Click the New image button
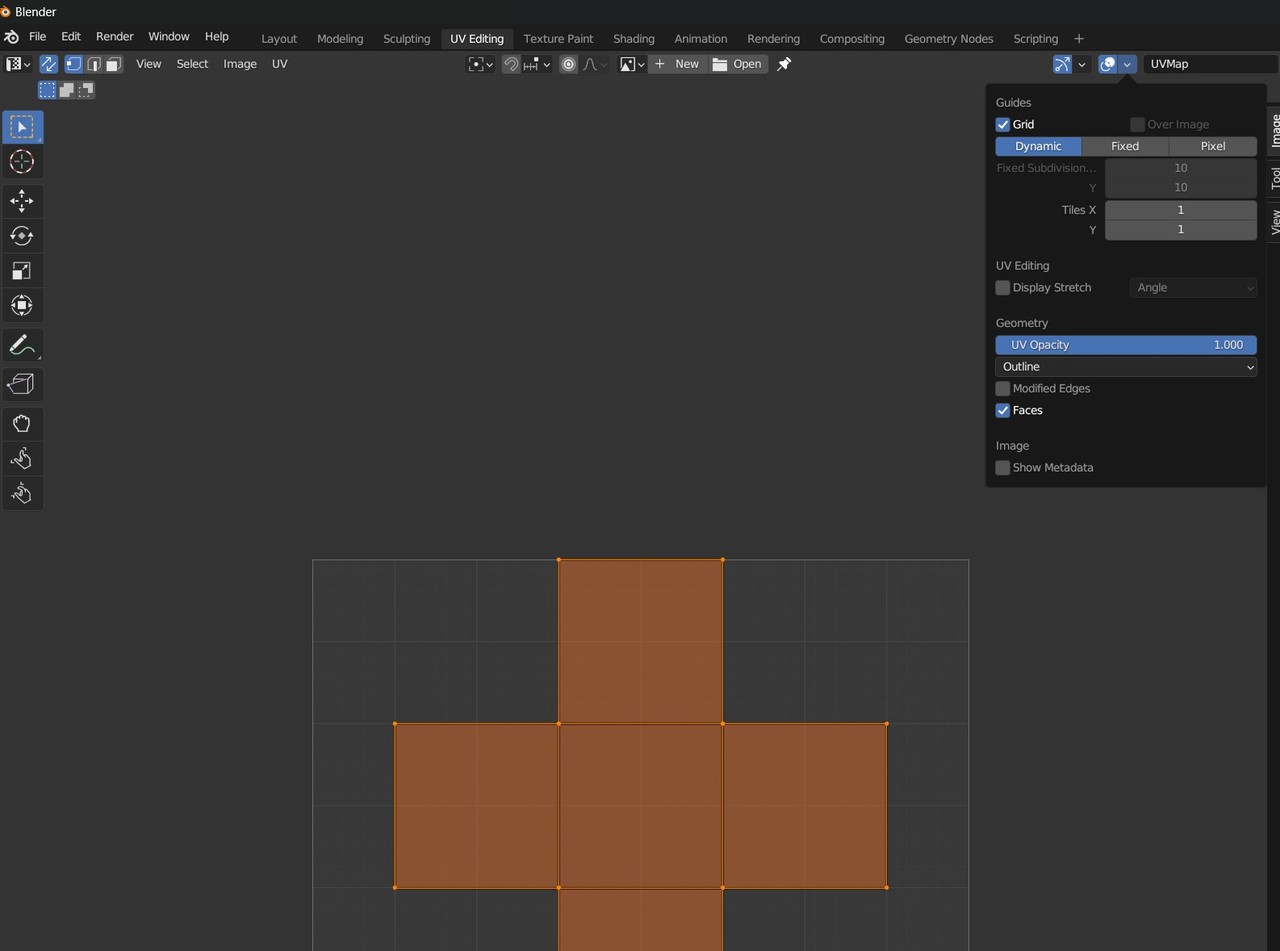Screen dimensions: 1280x951 [x=676, y=64]
